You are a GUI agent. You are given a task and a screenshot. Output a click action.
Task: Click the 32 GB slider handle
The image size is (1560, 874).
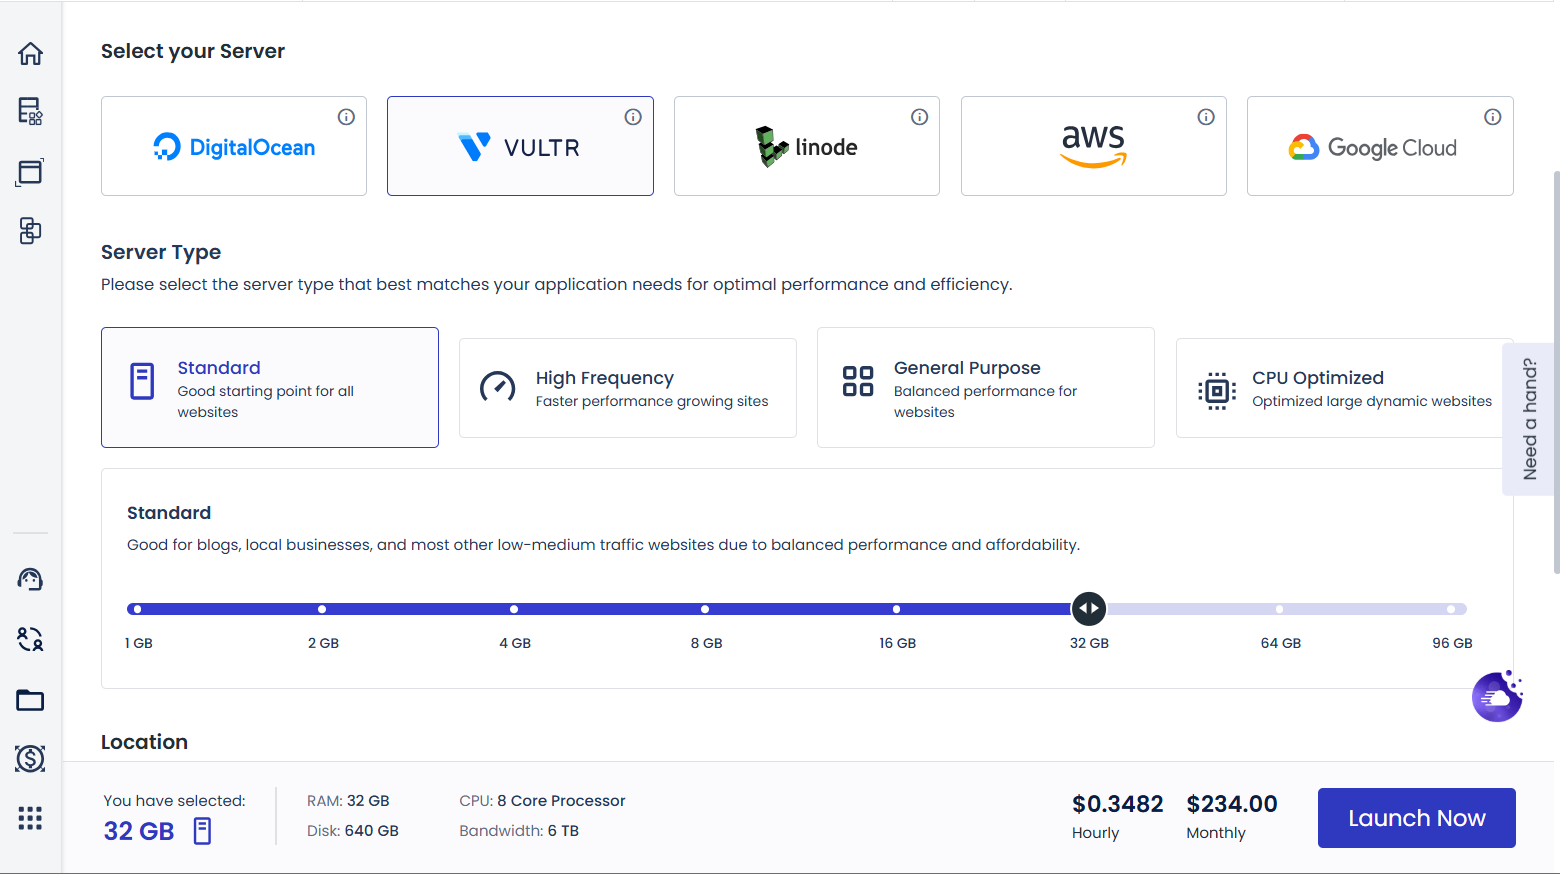(1089, 608)
